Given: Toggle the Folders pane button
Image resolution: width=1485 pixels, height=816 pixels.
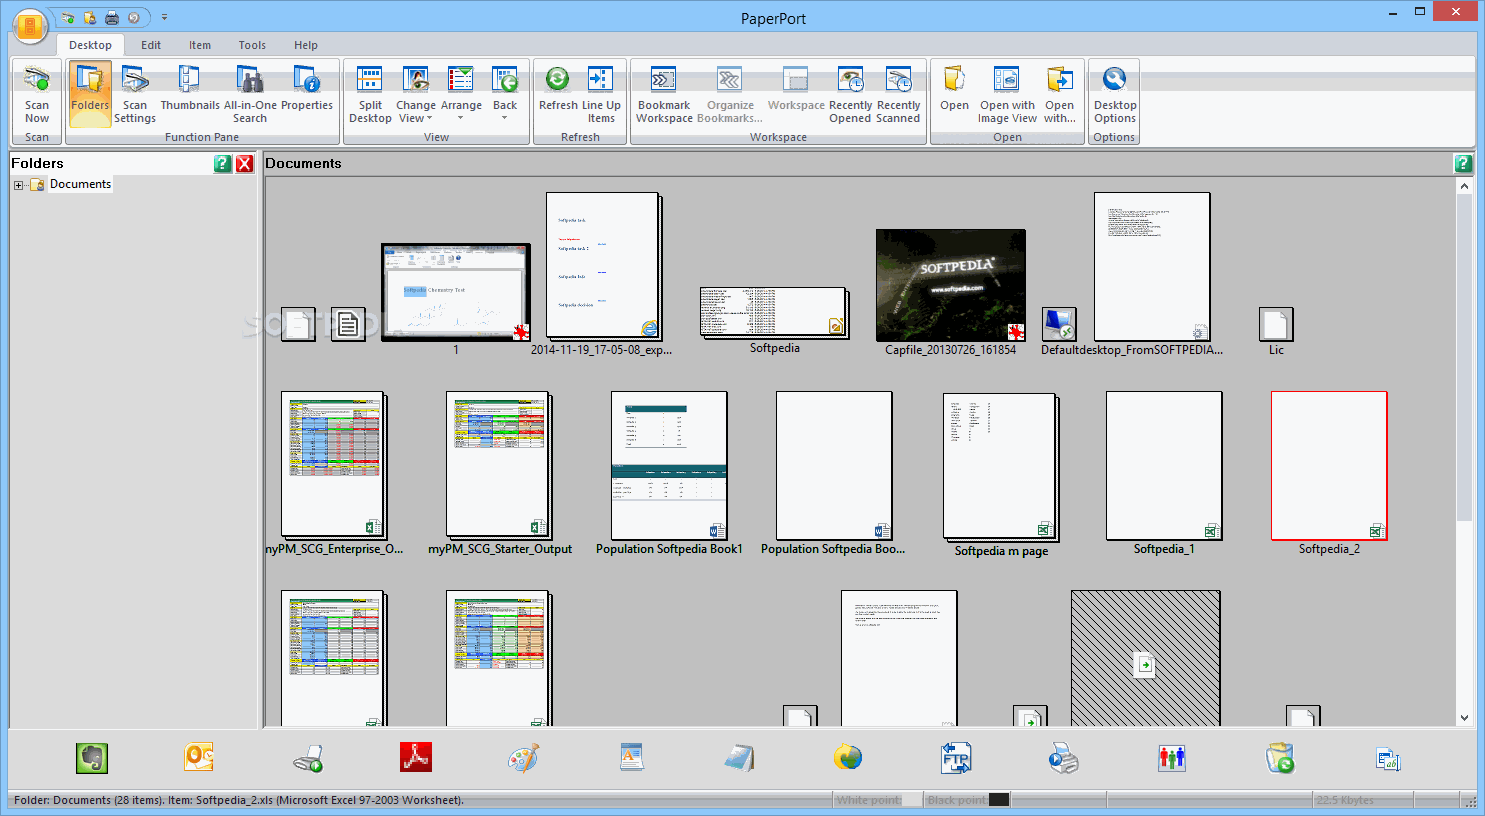Looking at the screenshot, I should click(x=90, y=93).
